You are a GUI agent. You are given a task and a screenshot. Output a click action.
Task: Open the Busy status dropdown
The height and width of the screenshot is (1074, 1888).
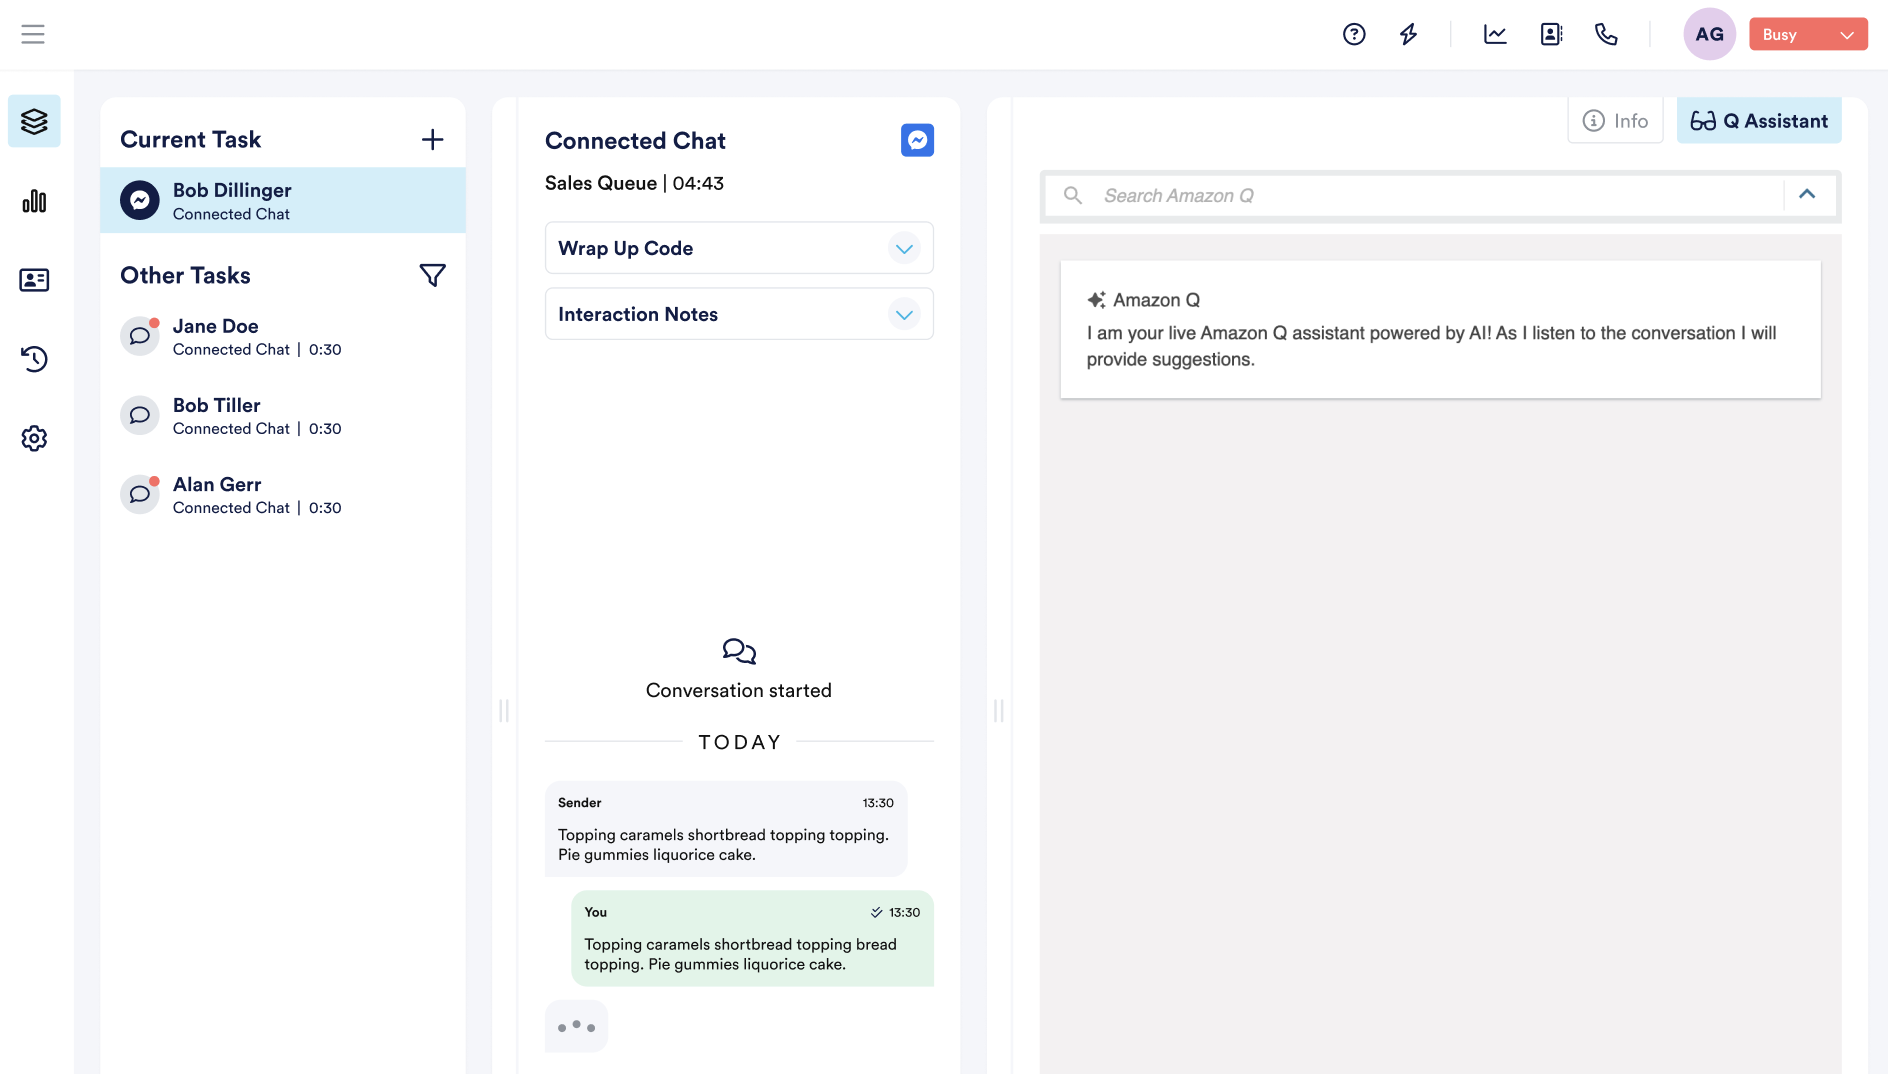(1808, 34)
